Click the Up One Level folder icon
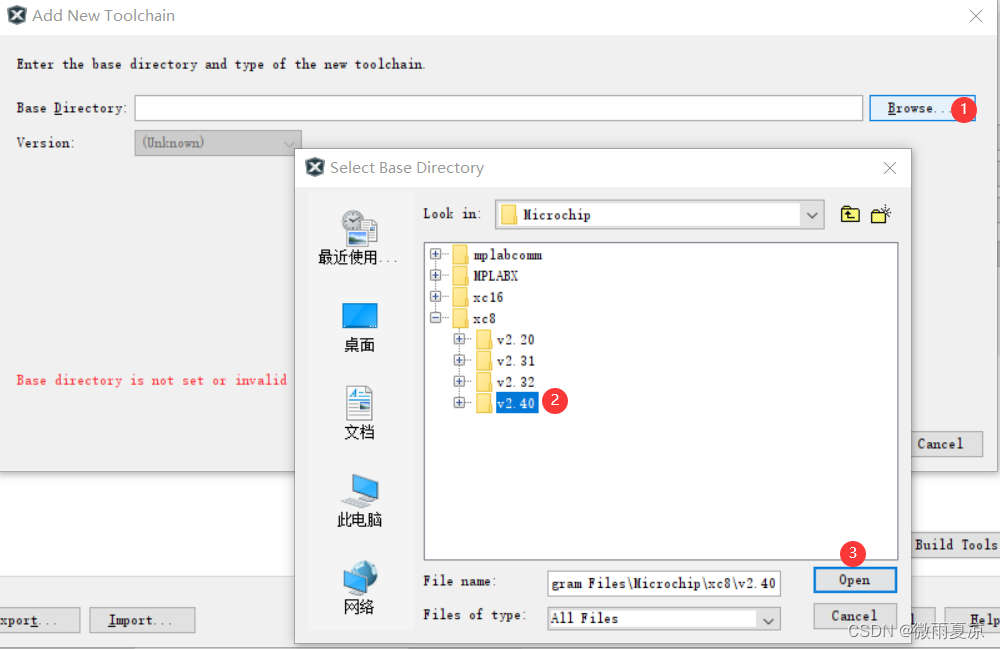 click(x=849, y=214)
